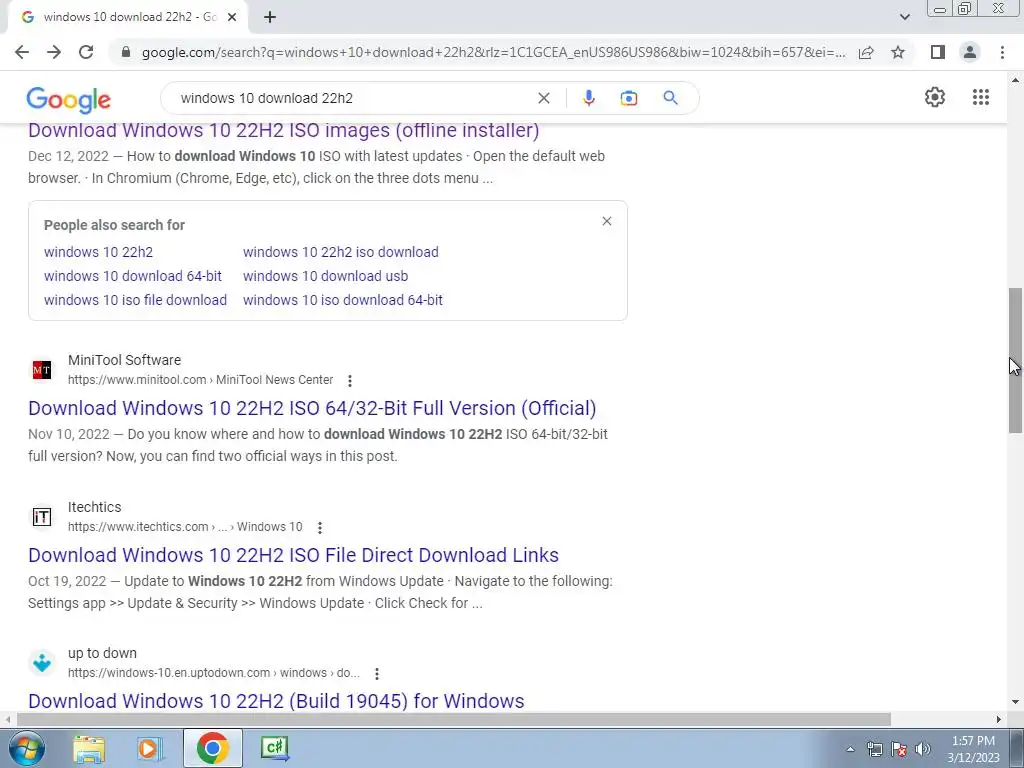Search for windows 10 download 64-bit

(133, 276)
